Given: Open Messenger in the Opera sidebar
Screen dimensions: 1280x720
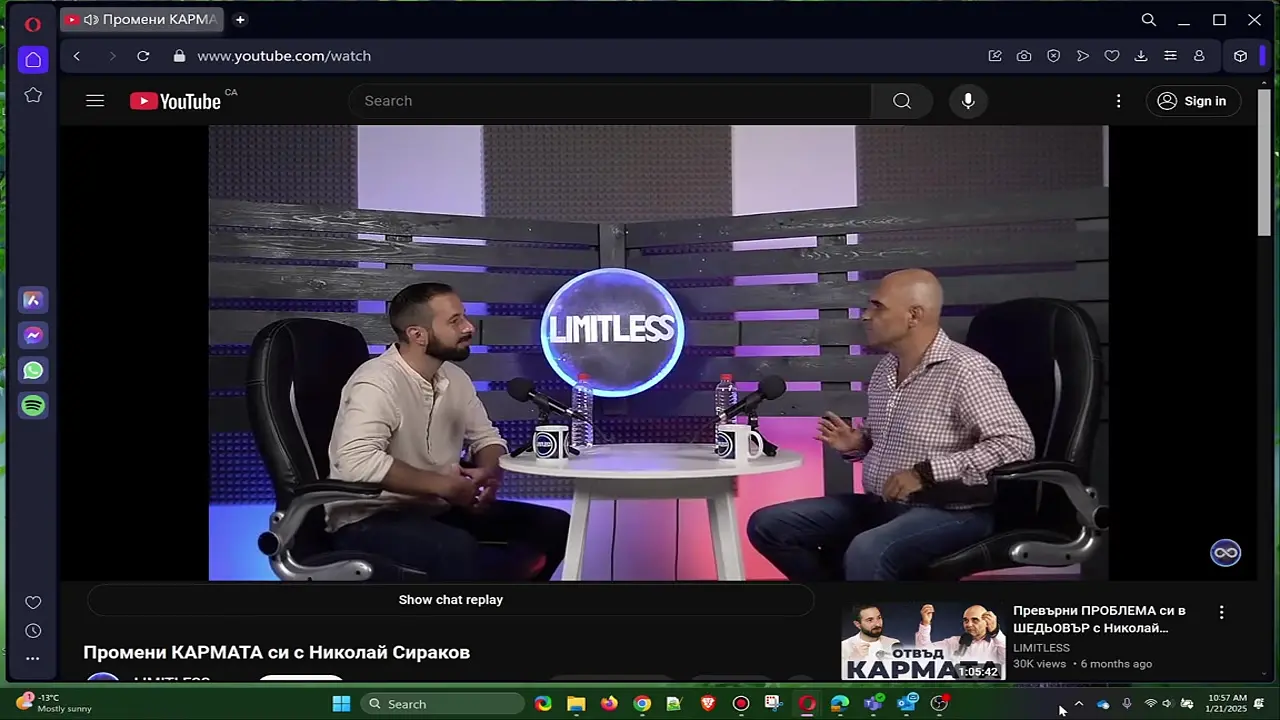Looking at the screenshot, I should 33,336.
